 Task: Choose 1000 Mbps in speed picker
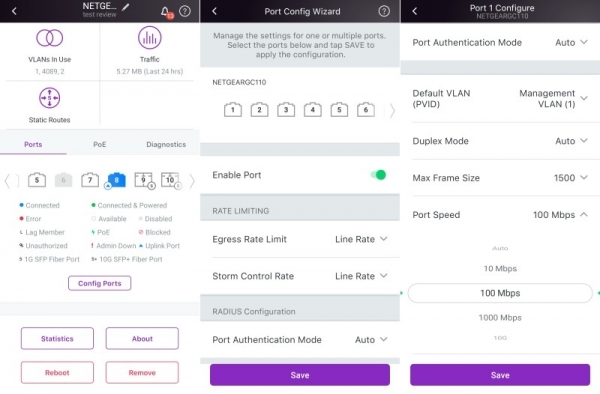[500, 317]
